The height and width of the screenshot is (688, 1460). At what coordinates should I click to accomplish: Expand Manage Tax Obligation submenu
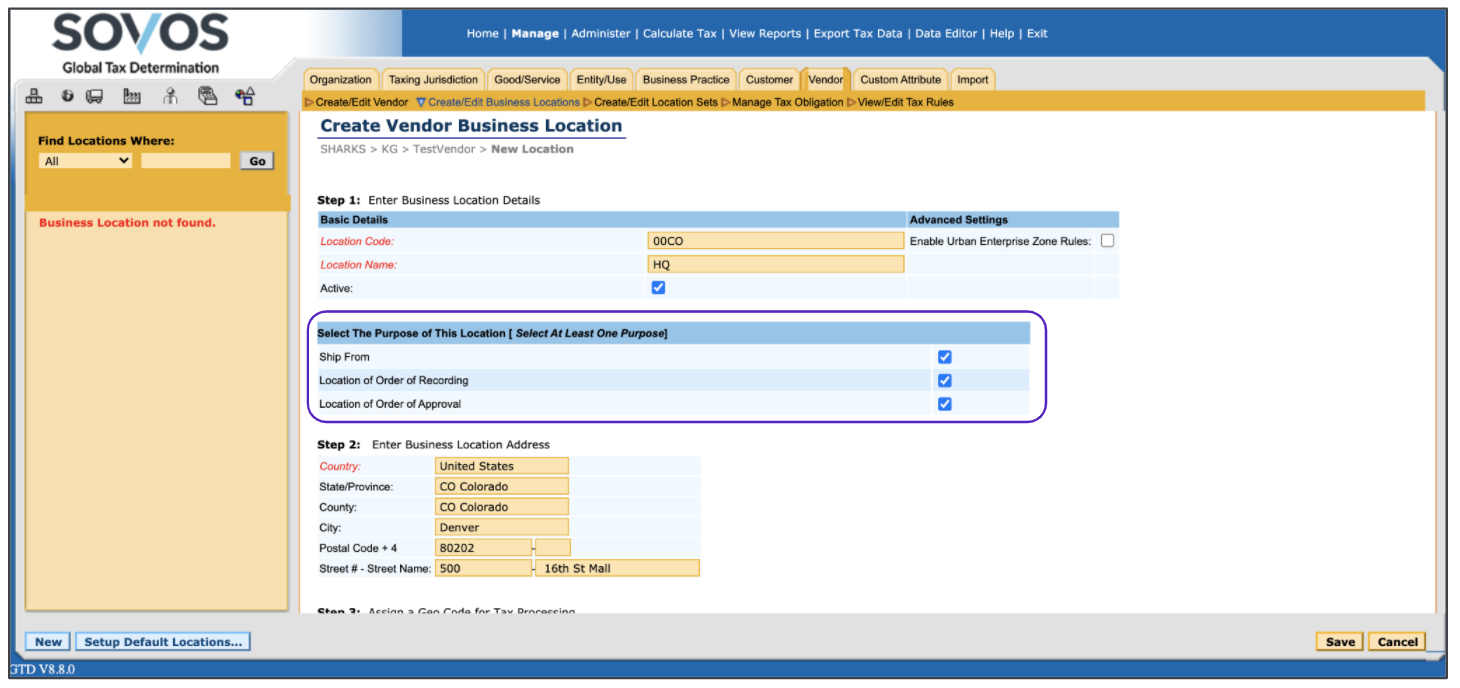(x=787, y=102)
